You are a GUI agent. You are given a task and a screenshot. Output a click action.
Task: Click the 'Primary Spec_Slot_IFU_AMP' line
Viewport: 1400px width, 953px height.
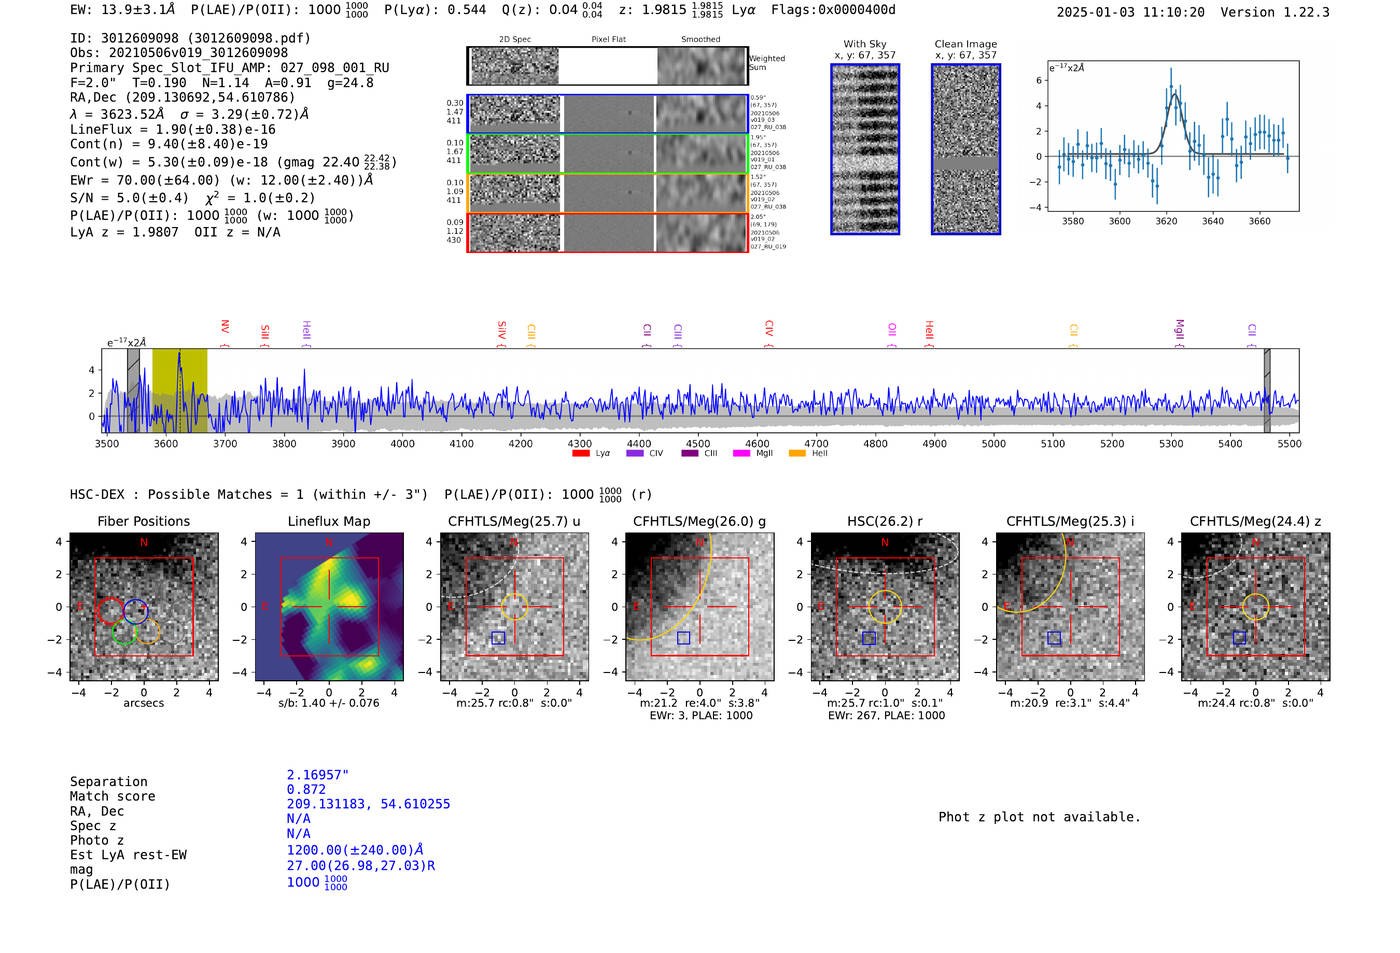tap(230, 68)
